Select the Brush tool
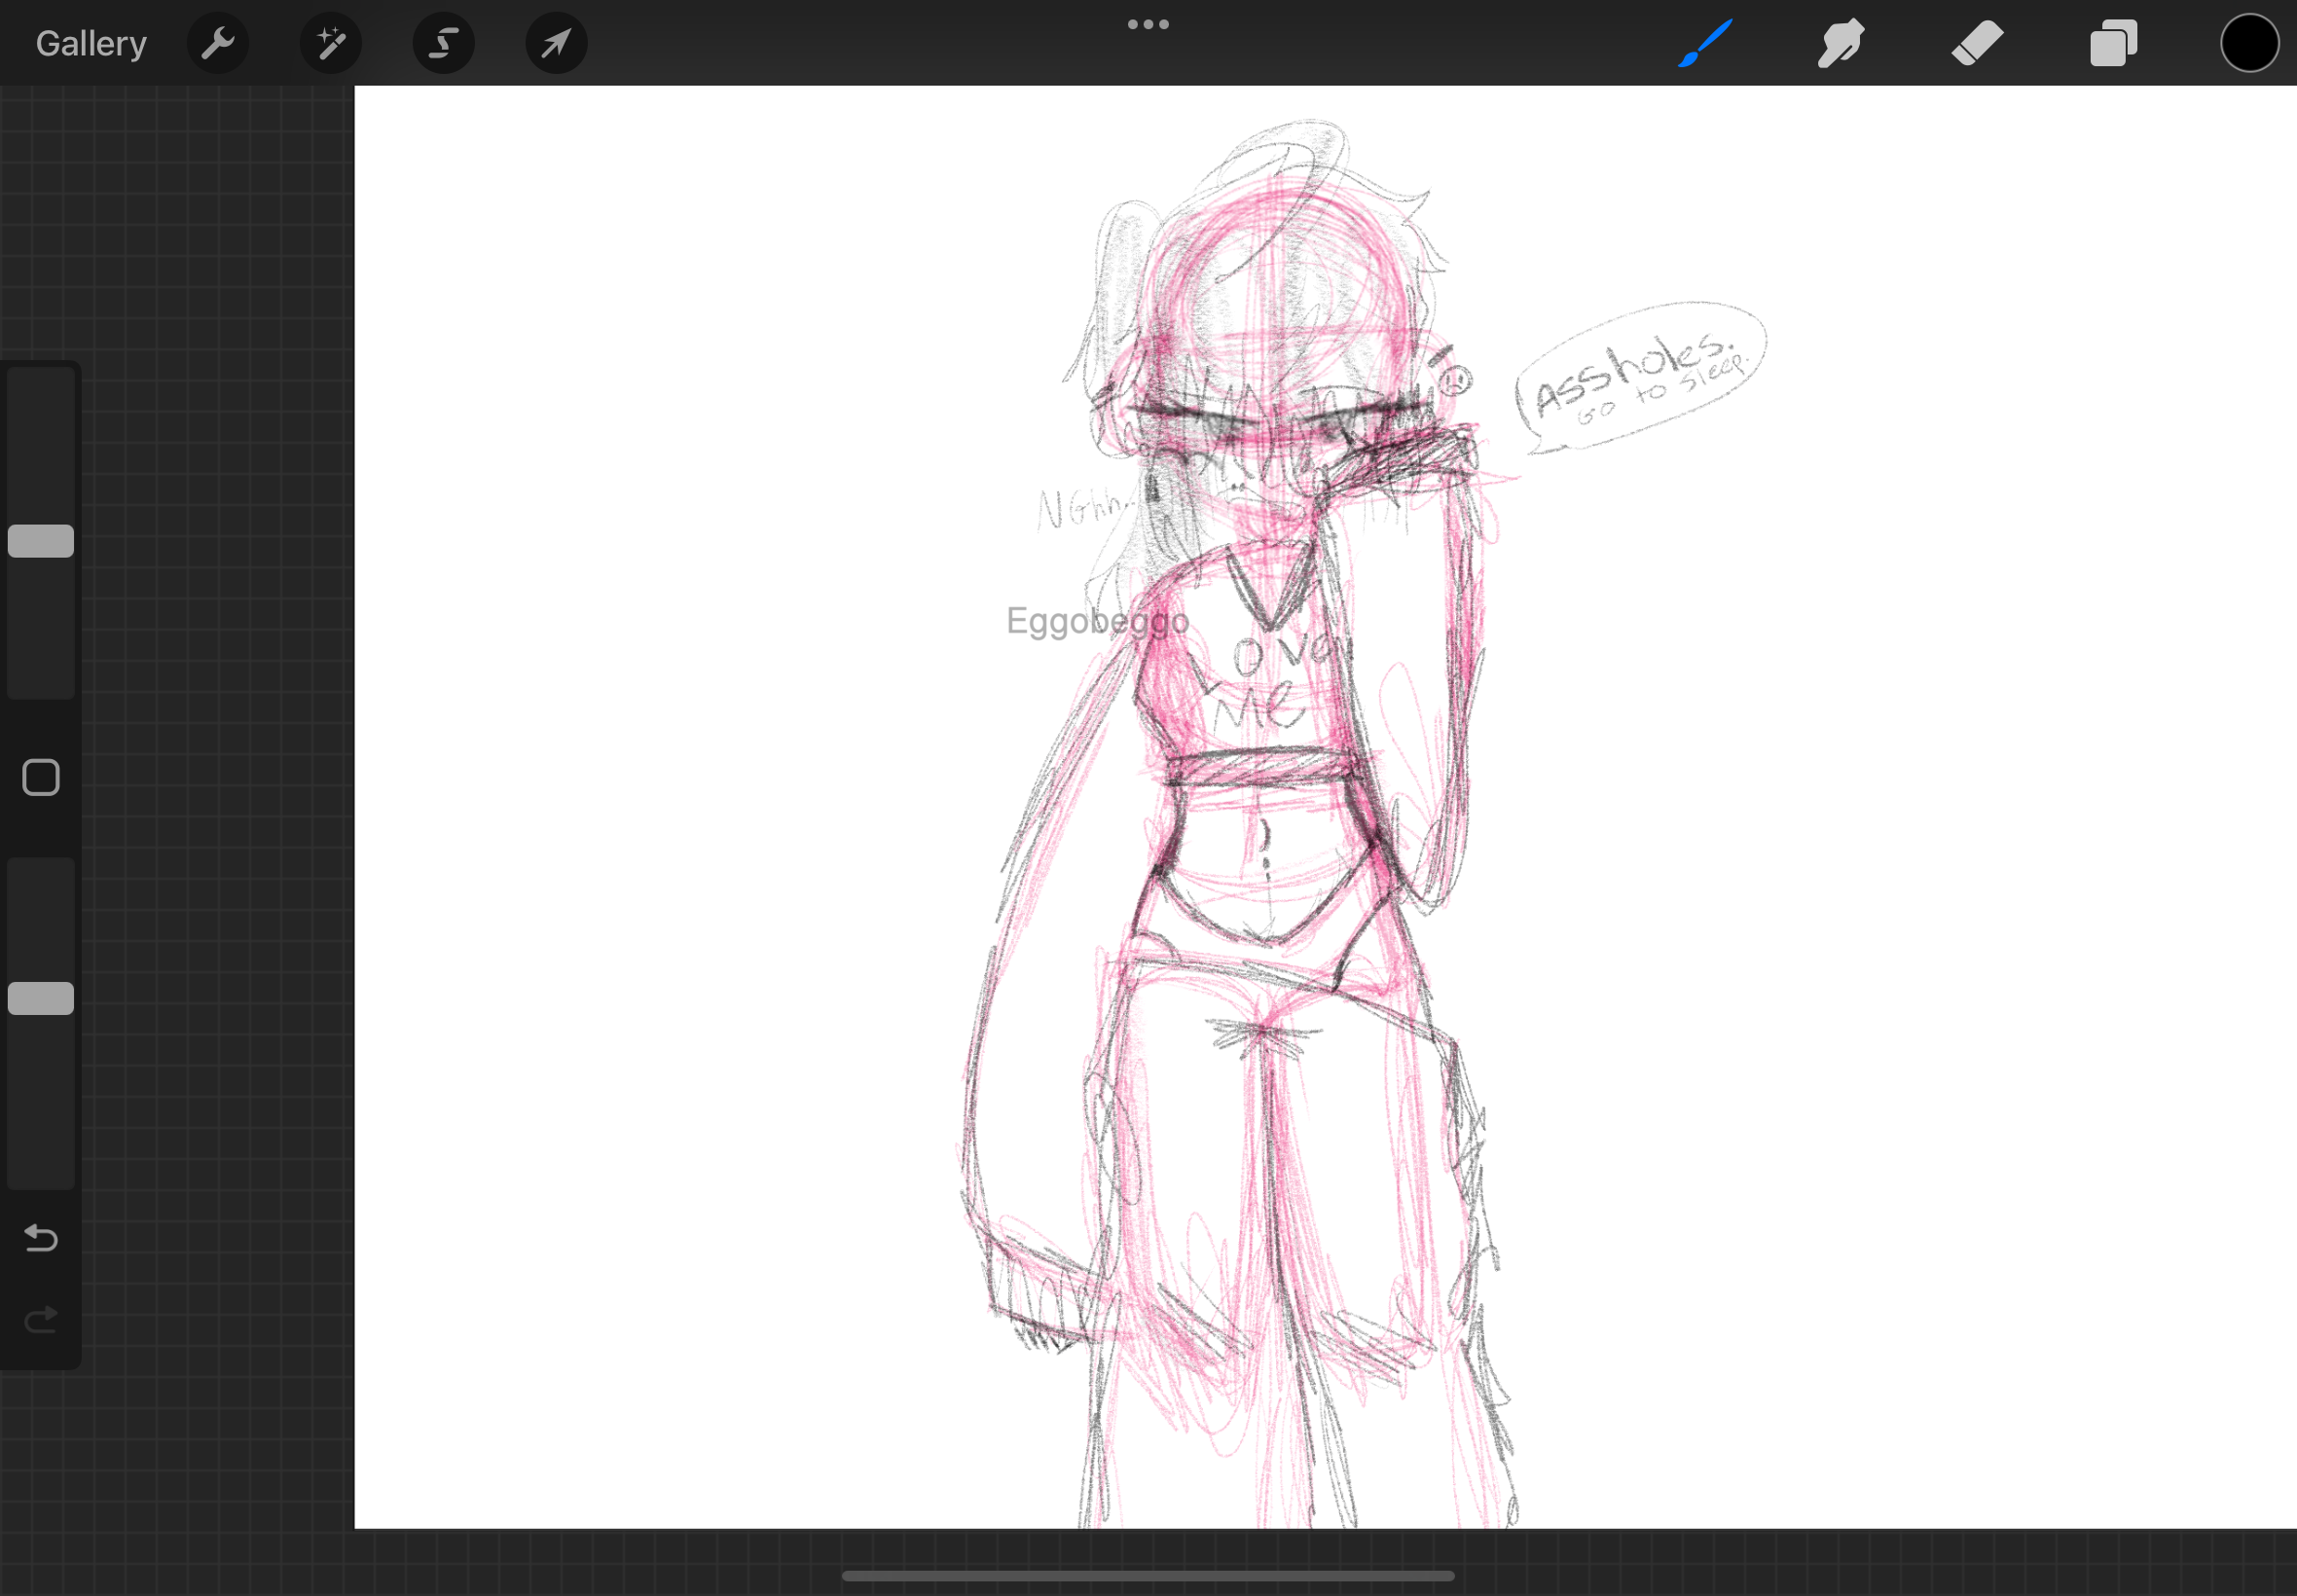Image resolution: width=2297 pixels, height=1596 pixels. tap(1705, 43)
